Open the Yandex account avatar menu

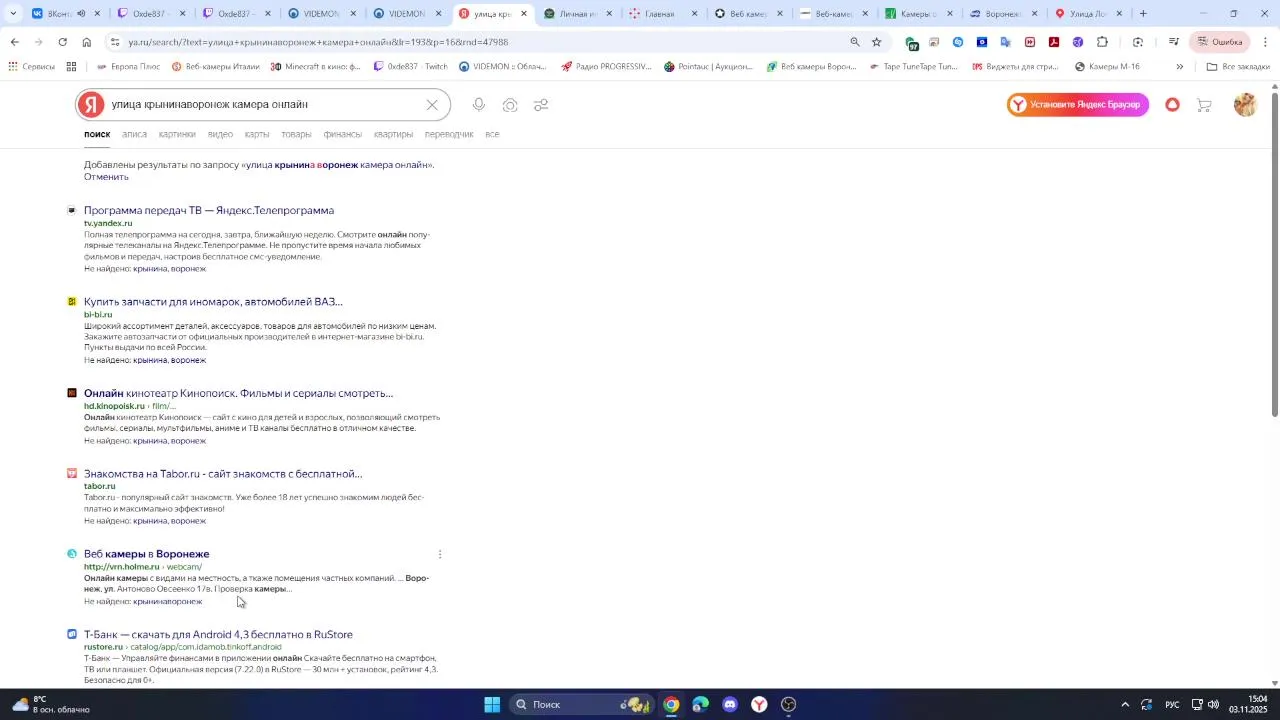[1245, 105]
